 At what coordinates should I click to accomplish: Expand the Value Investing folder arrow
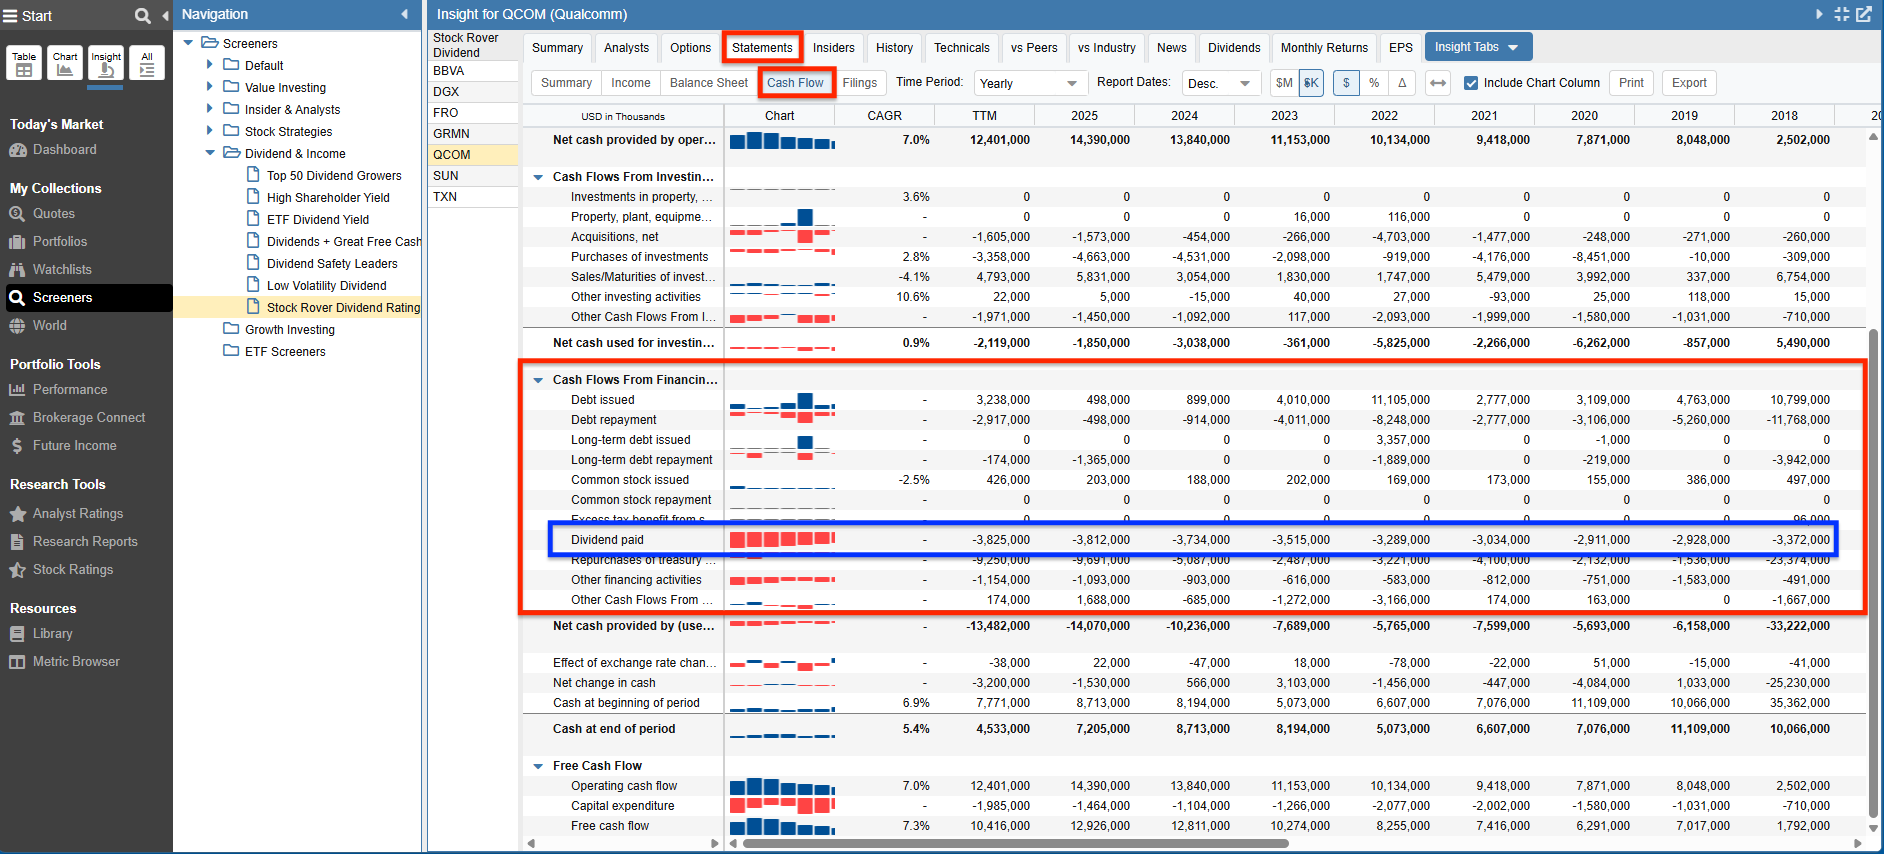tap(210, 87)
